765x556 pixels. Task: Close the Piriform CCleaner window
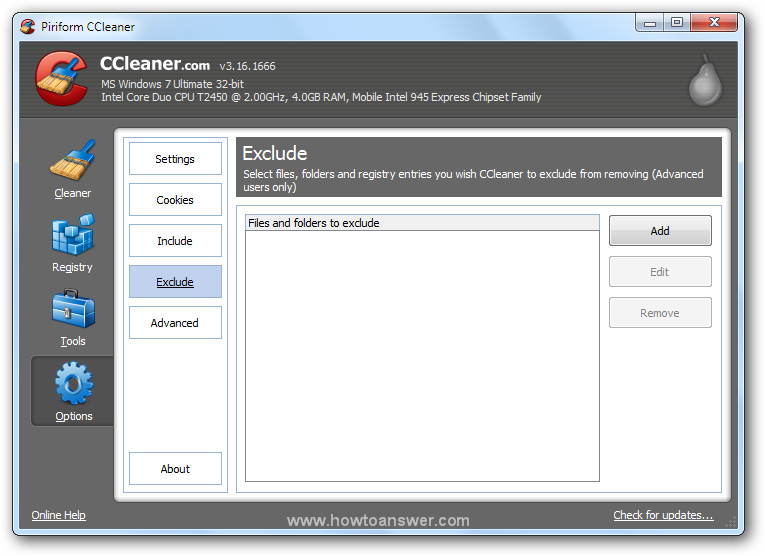click(714, 22)
